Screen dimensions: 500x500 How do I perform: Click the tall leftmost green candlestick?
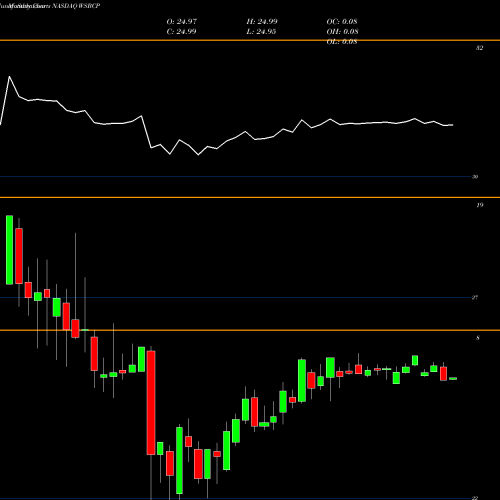click(x=9, y=250)
